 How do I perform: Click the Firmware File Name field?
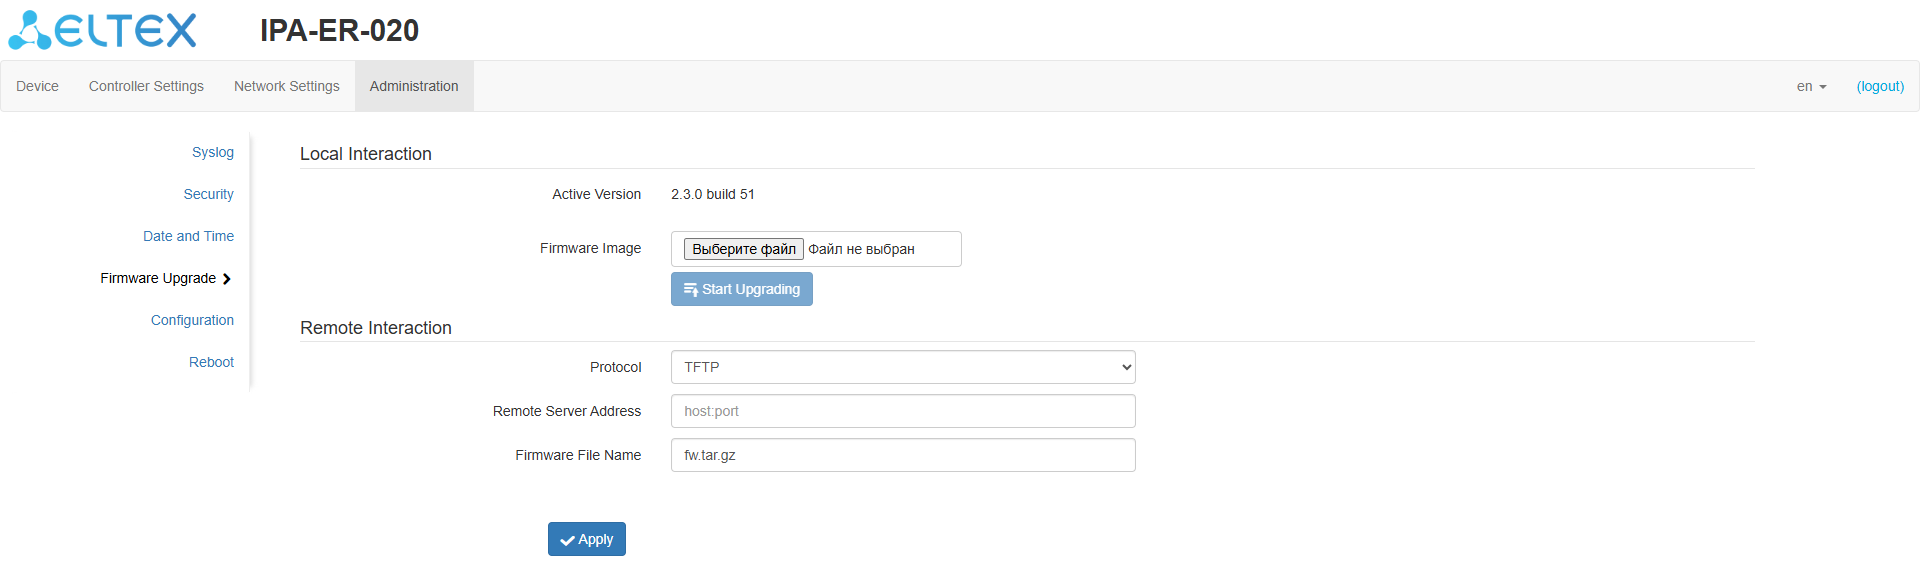tap(902, 455)
